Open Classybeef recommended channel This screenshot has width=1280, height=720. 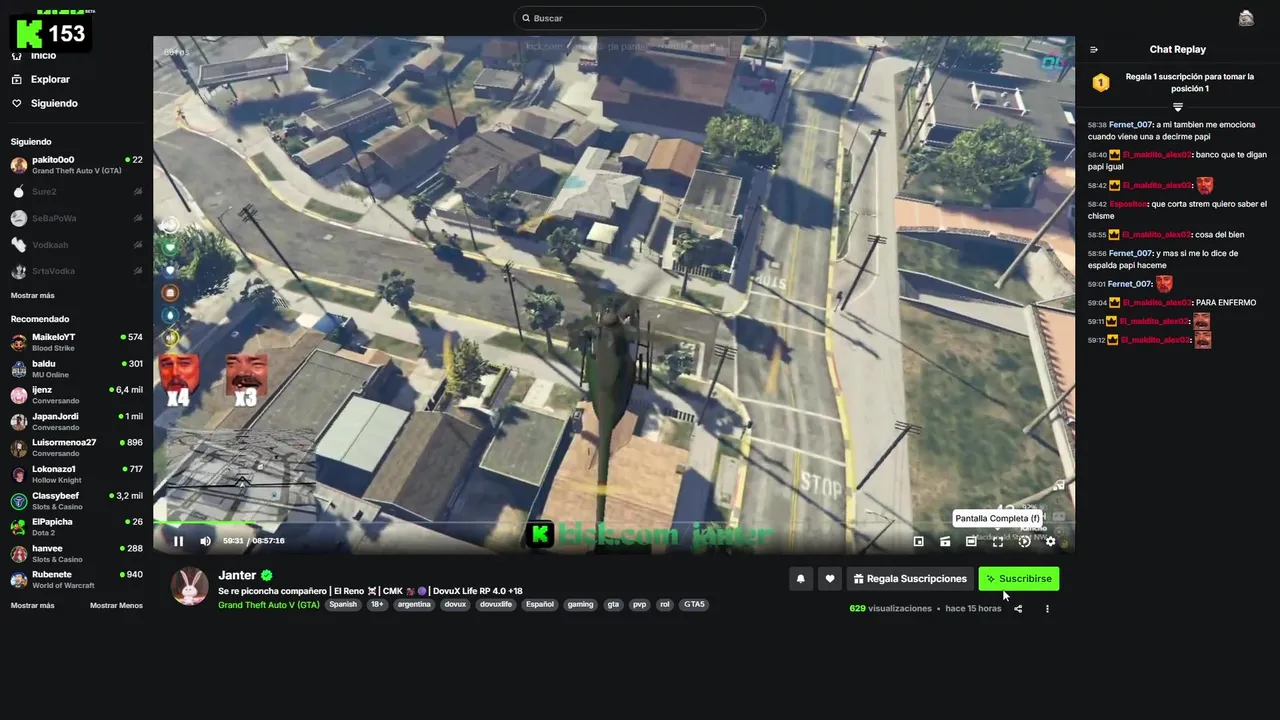77,501
